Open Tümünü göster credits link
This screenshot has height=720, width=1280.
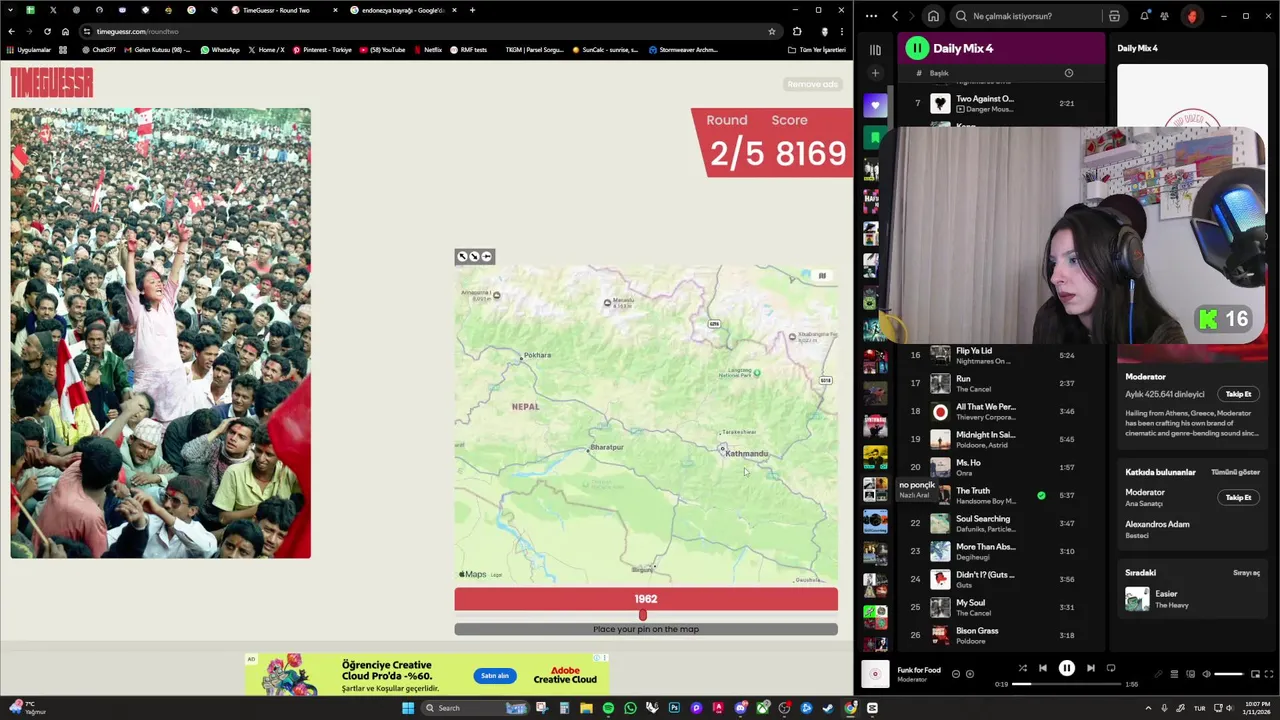pos(1235,472)
